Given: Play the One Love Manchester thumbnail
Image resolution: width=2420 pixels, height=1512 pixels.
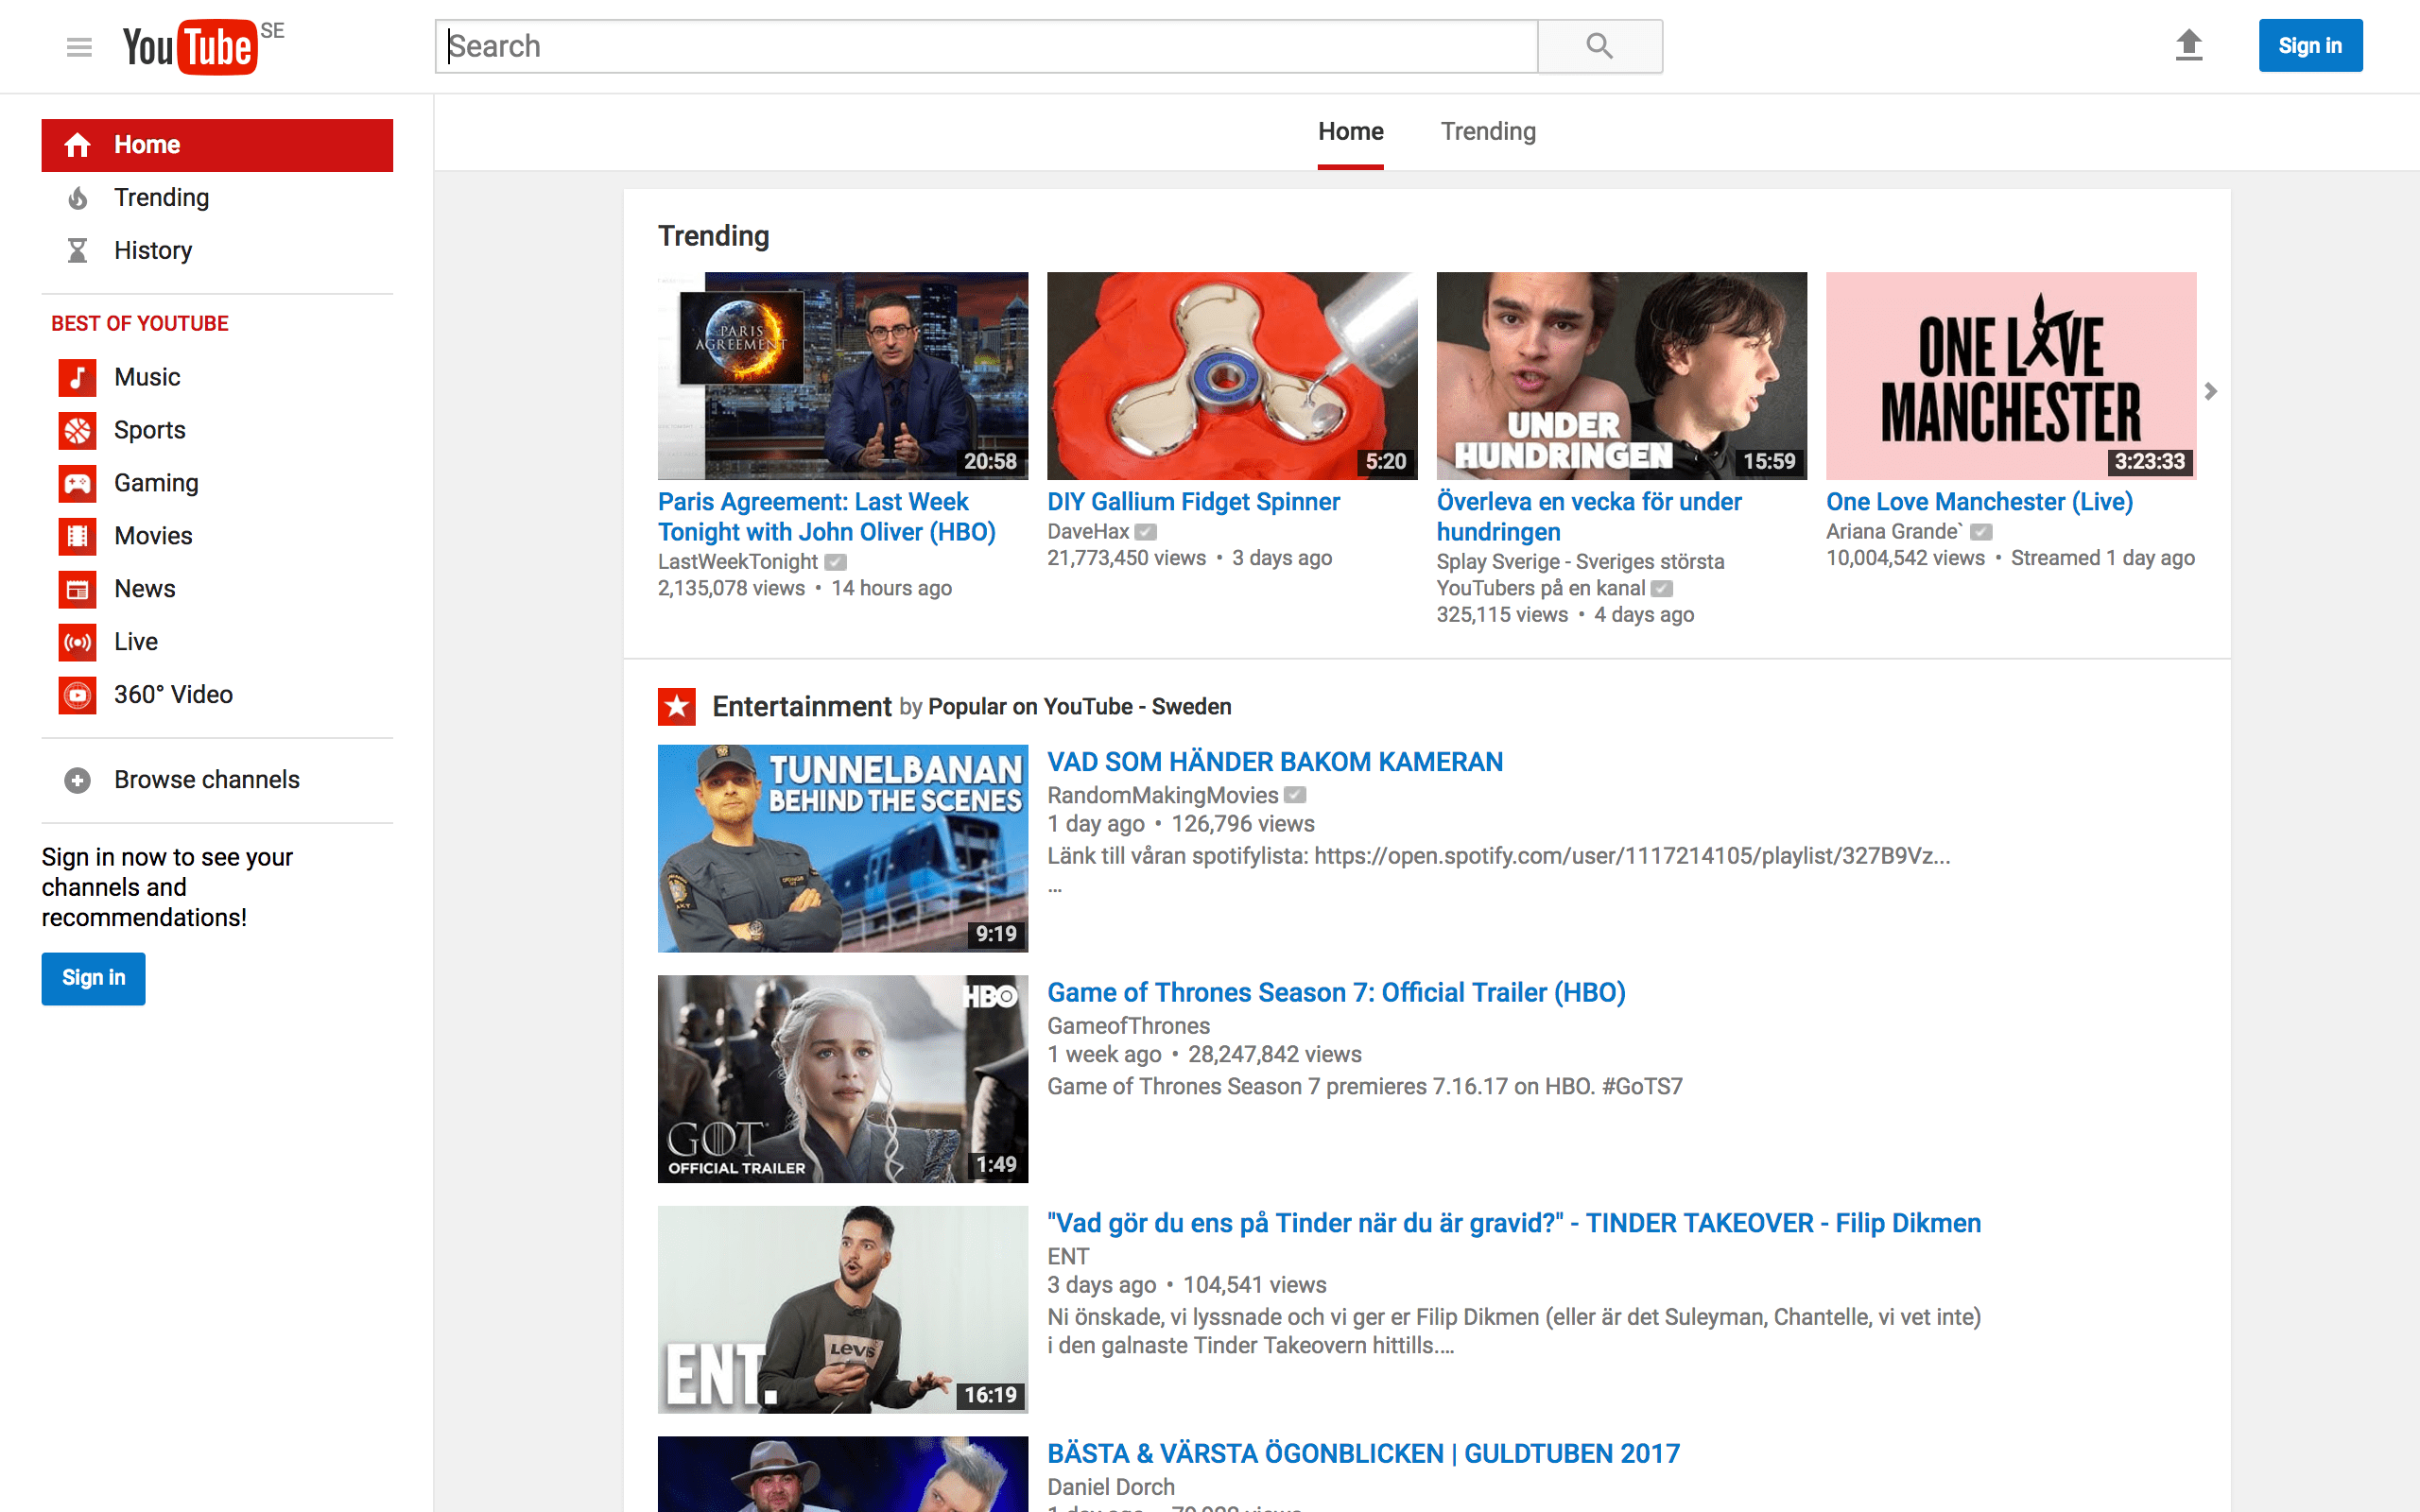Looking at the screenshot, I should (2010, 375).
